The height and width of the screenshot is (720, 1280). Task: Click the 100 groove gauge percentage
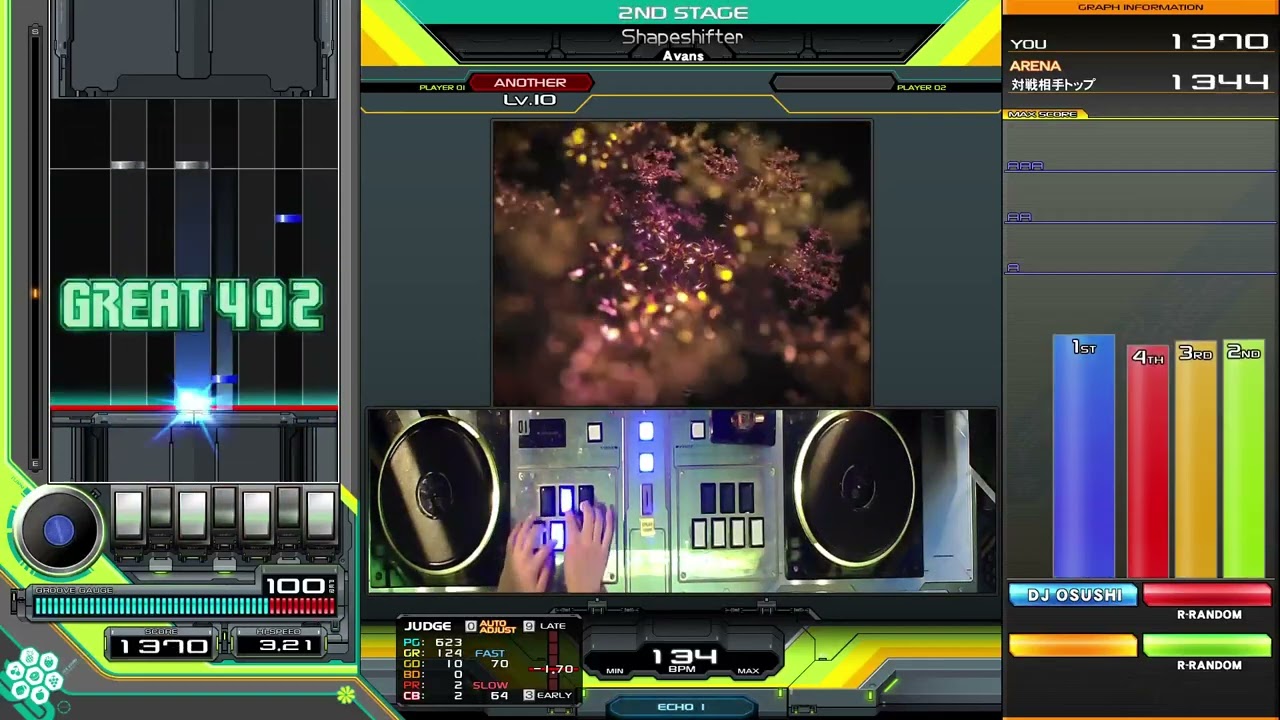coord(297,585)
